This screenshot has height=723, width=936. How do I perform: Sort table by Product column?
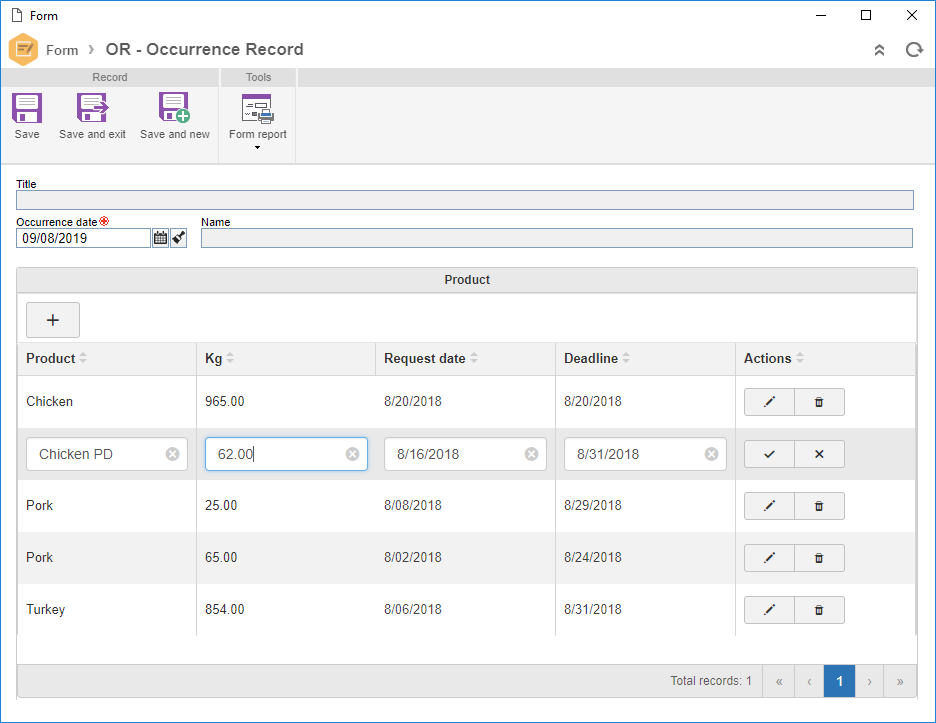[83, 358]
